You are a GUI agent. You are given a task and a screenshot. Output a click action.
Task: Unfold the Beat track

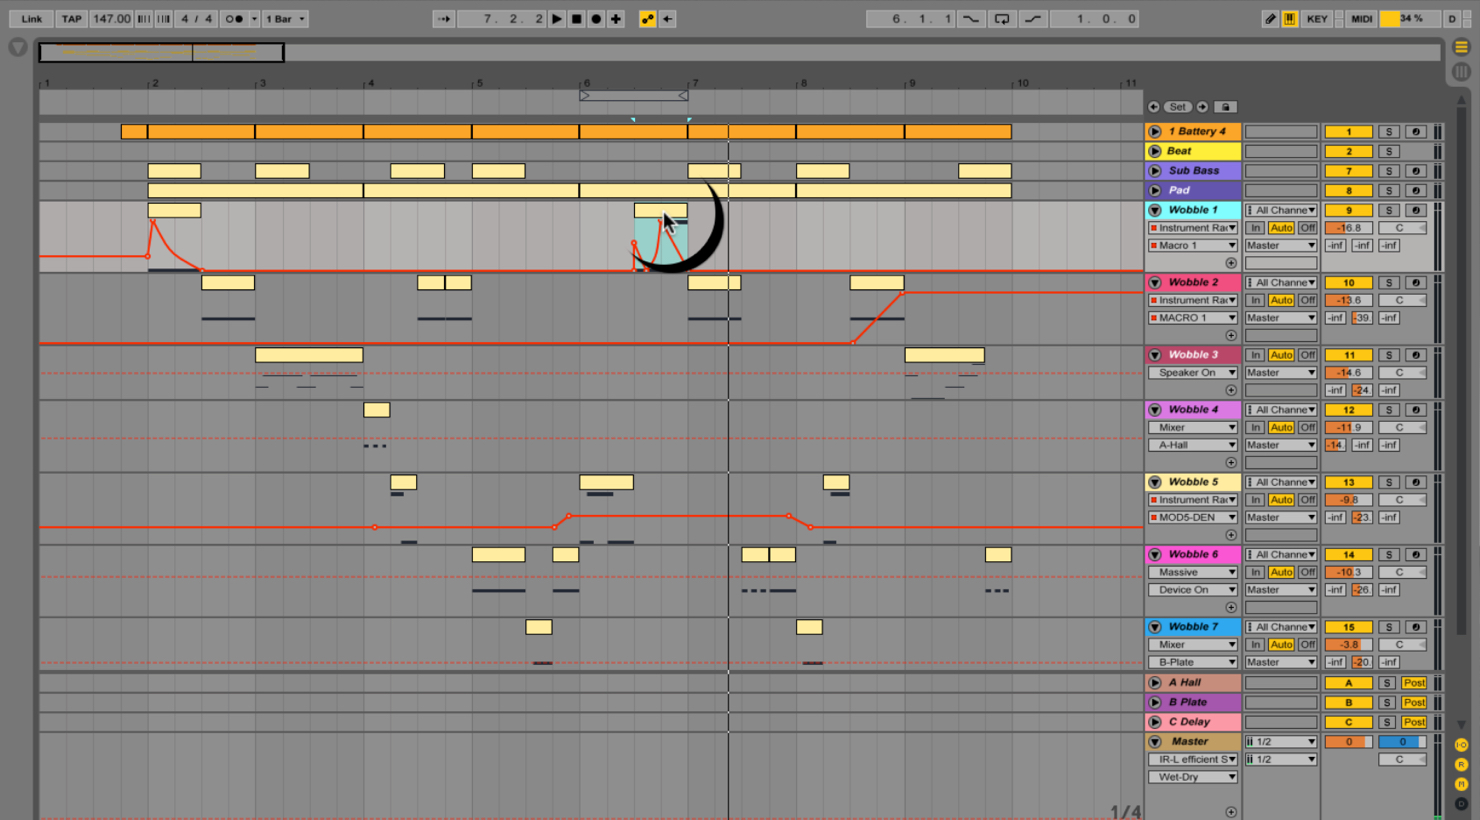(1155, 151)
